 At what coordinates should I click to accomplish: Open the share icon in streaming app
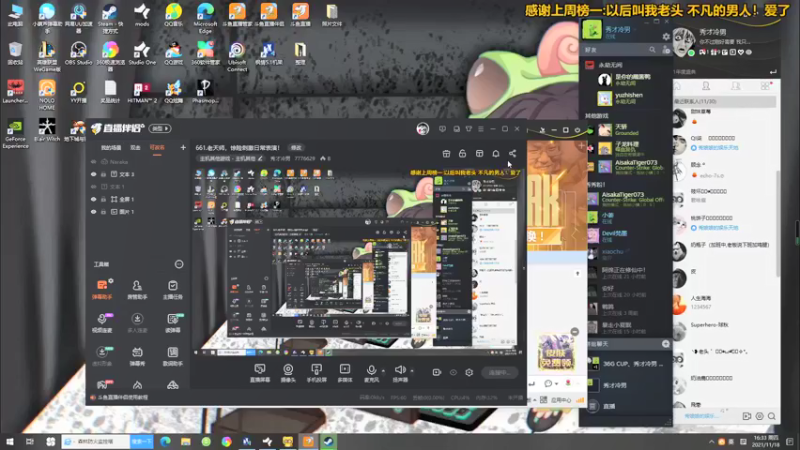pos(512,154)
